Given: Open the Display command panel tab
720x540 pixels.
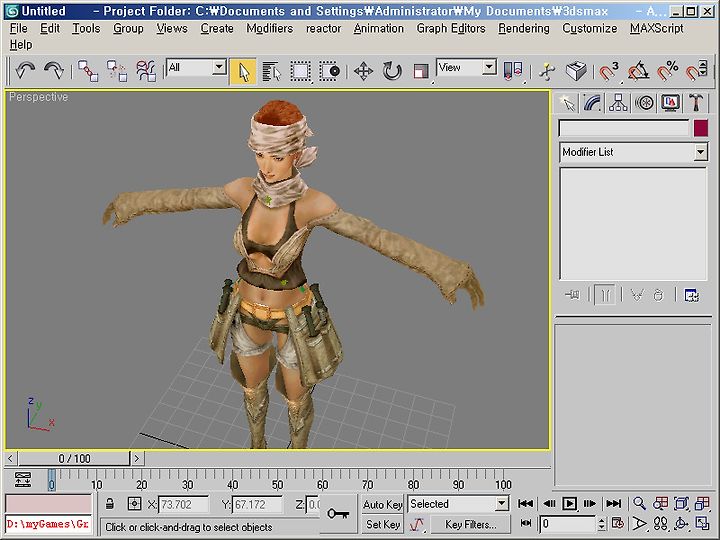Looking at the screenshot, I should [670, 103].
